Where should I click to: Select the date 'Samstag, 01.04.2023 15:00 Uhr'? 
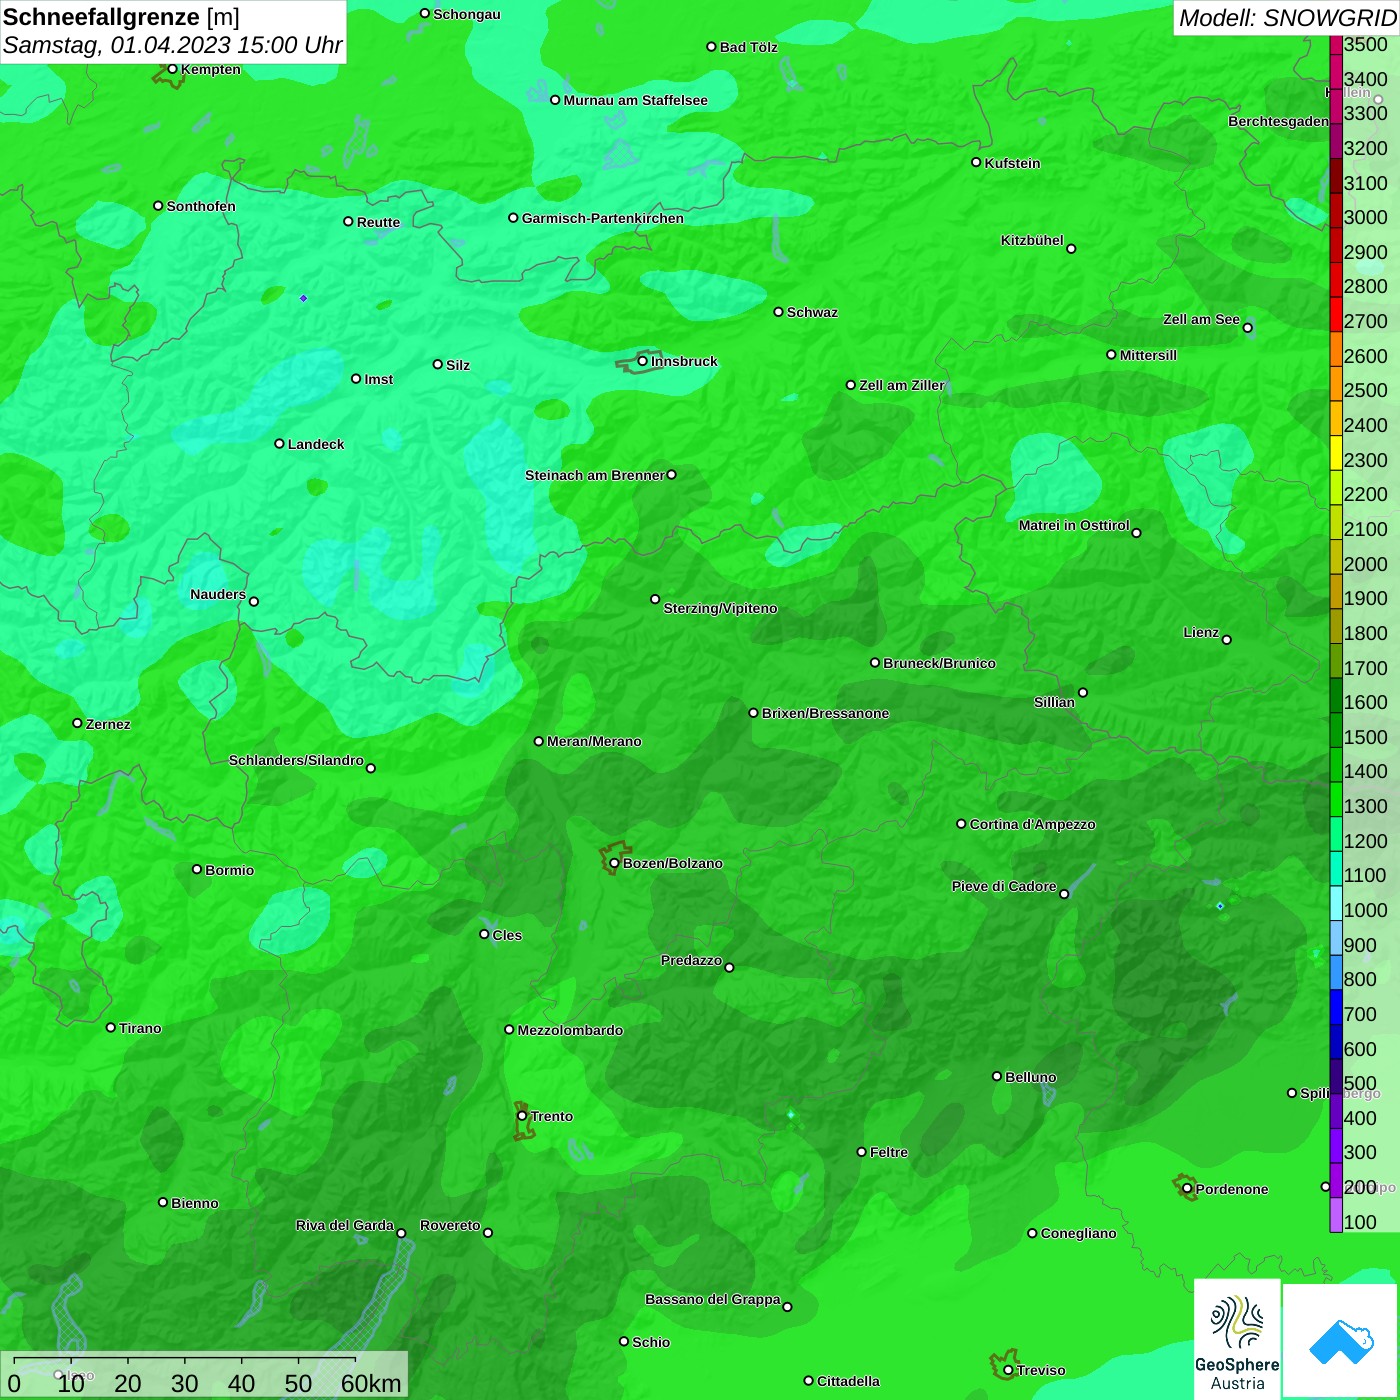pos(172,45)
